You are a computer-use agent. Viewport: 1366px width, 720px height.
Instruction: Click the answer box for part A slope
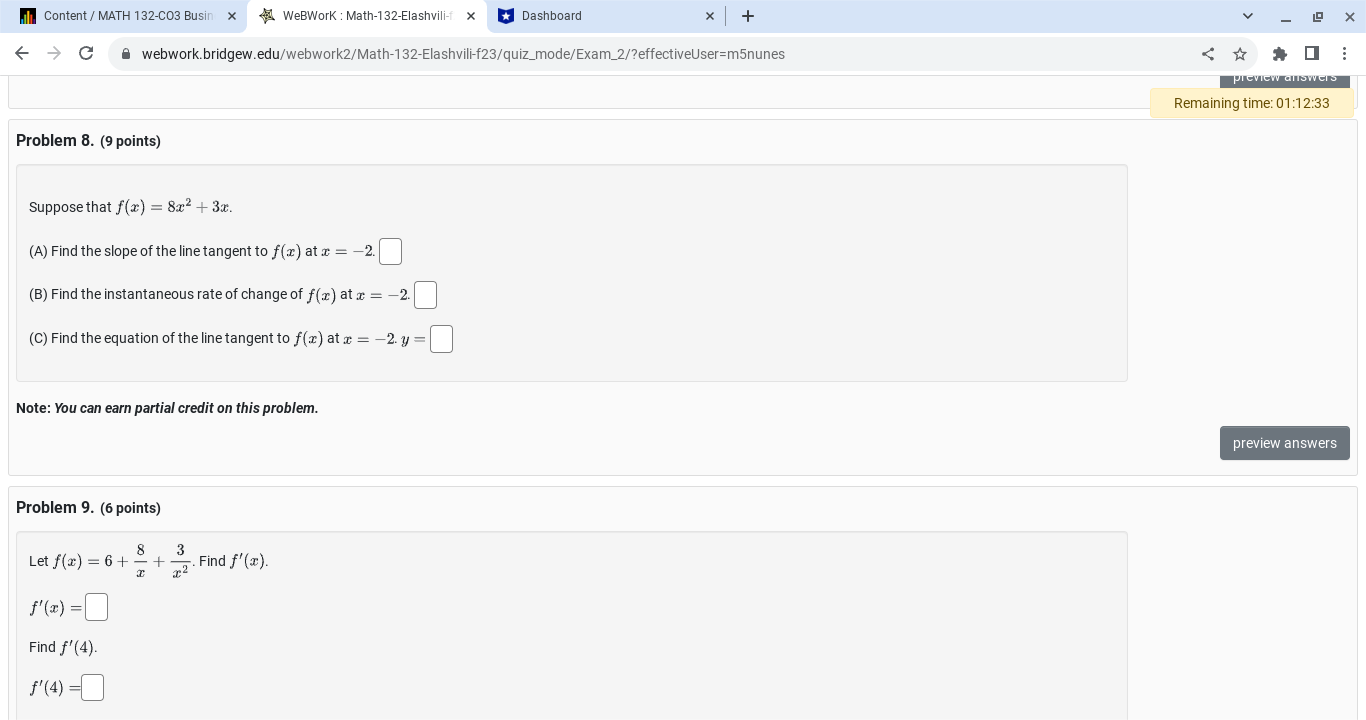tap(390, 251)
